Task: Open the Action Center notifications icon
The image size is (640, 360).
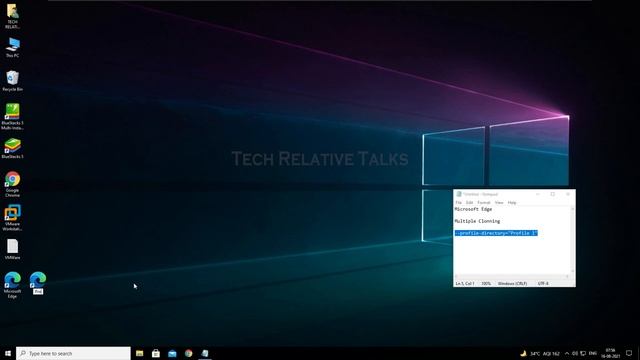Action: click(x=629, y=353)
